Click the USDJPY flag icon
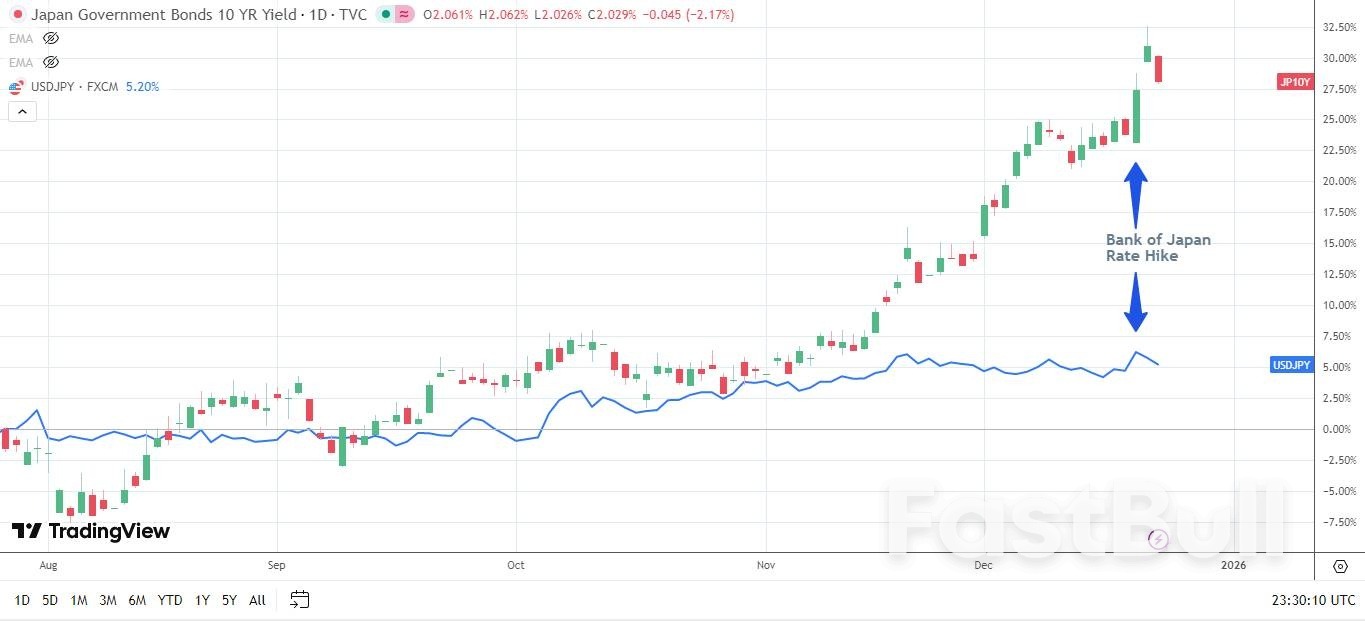 point(14,87)
